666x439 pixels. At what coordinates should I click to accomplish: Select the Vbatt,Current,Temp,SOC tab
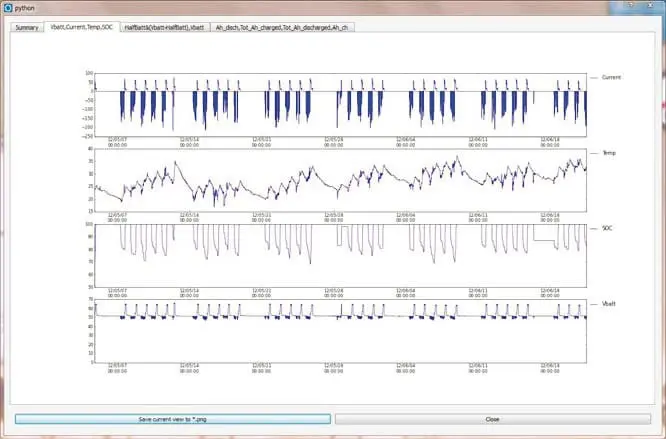82,27
